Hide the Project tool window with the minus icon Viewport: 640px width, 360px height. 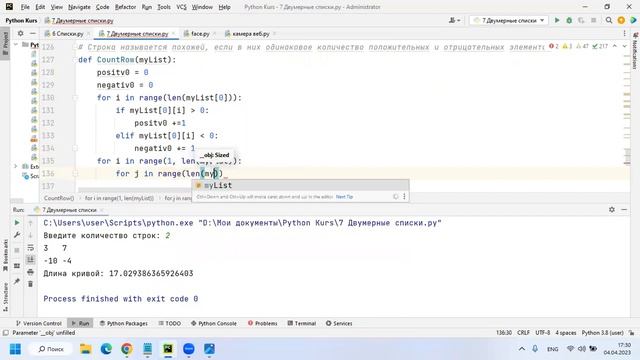pyautogui.click(x=33, y=33)
